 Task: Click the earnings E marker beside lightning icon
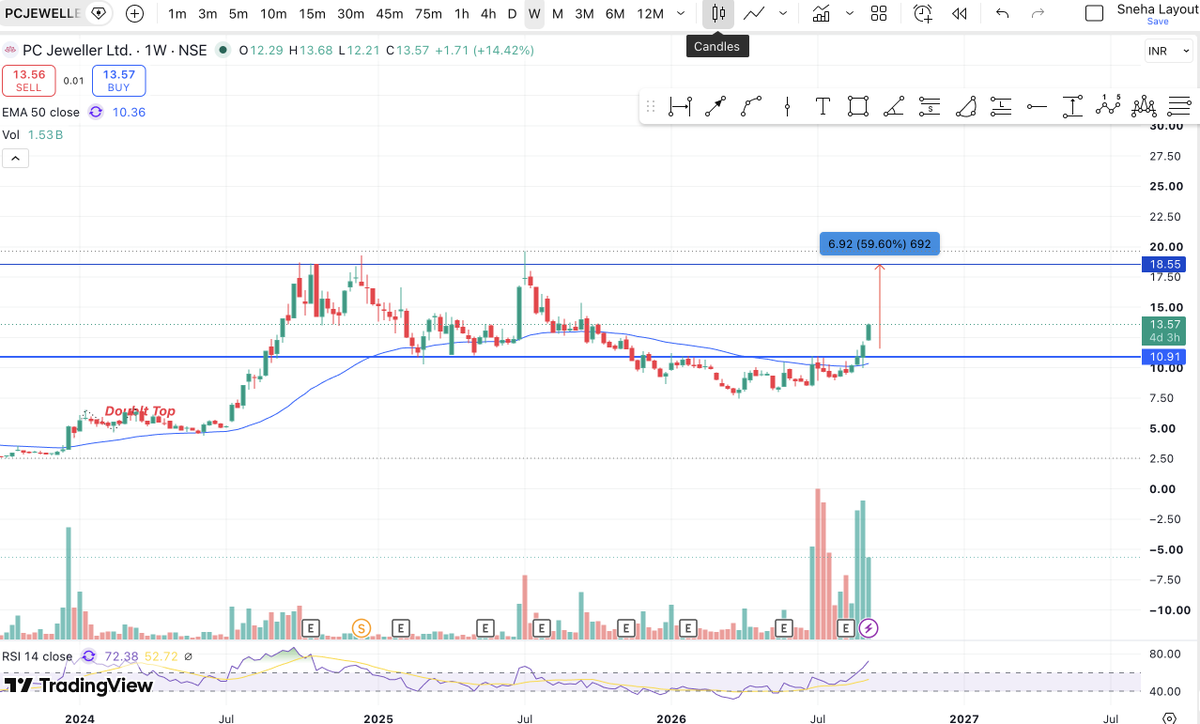tap(846, 628)
